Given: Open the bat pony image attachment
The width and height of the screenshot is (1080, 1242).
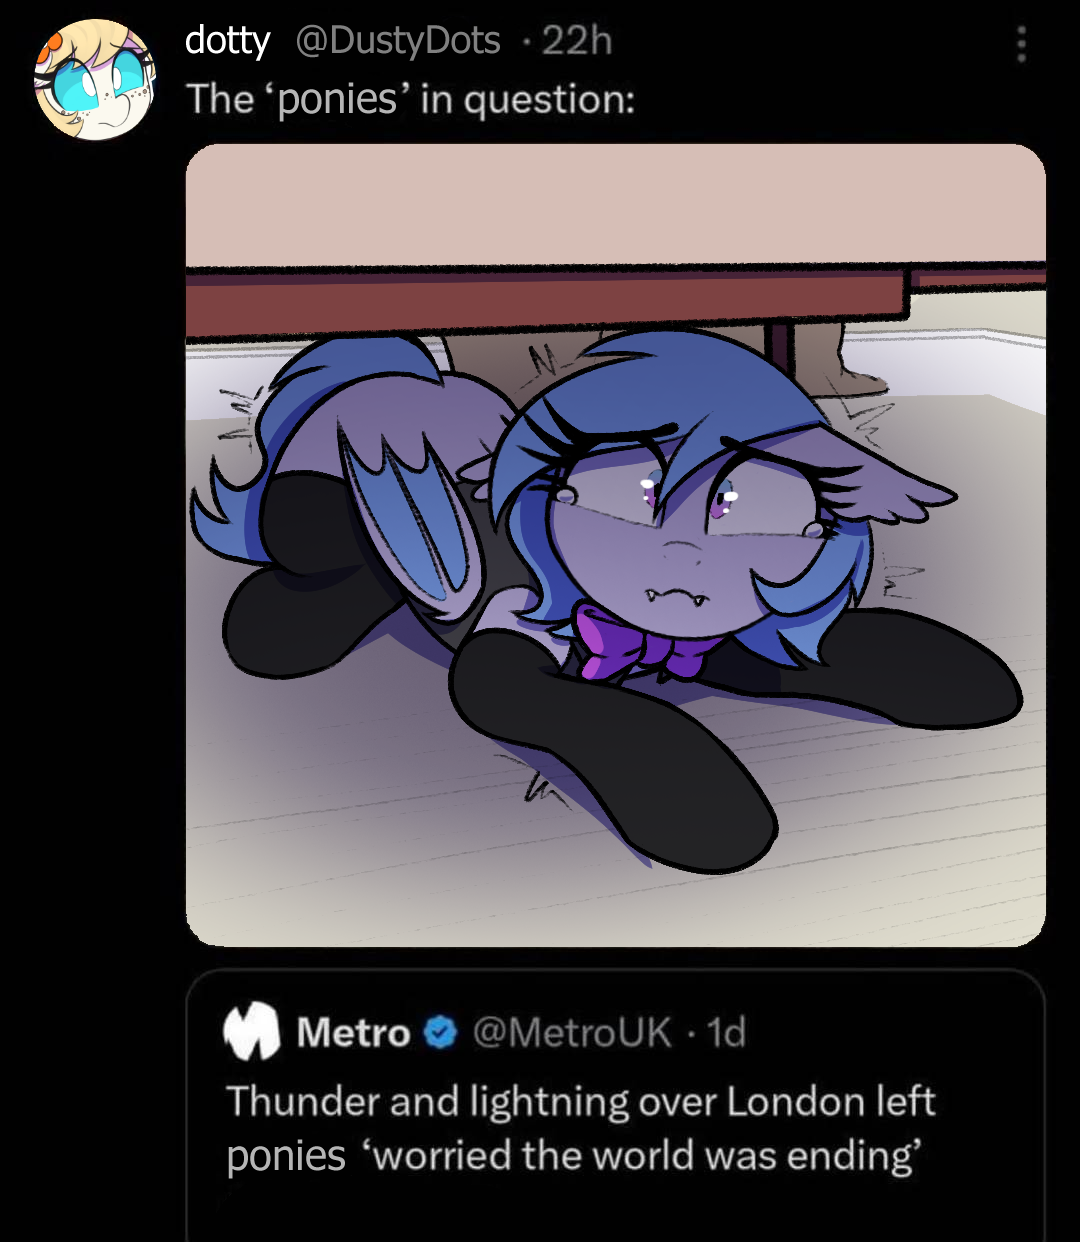Looking at the screenshot, I should [x=616, y=545].
